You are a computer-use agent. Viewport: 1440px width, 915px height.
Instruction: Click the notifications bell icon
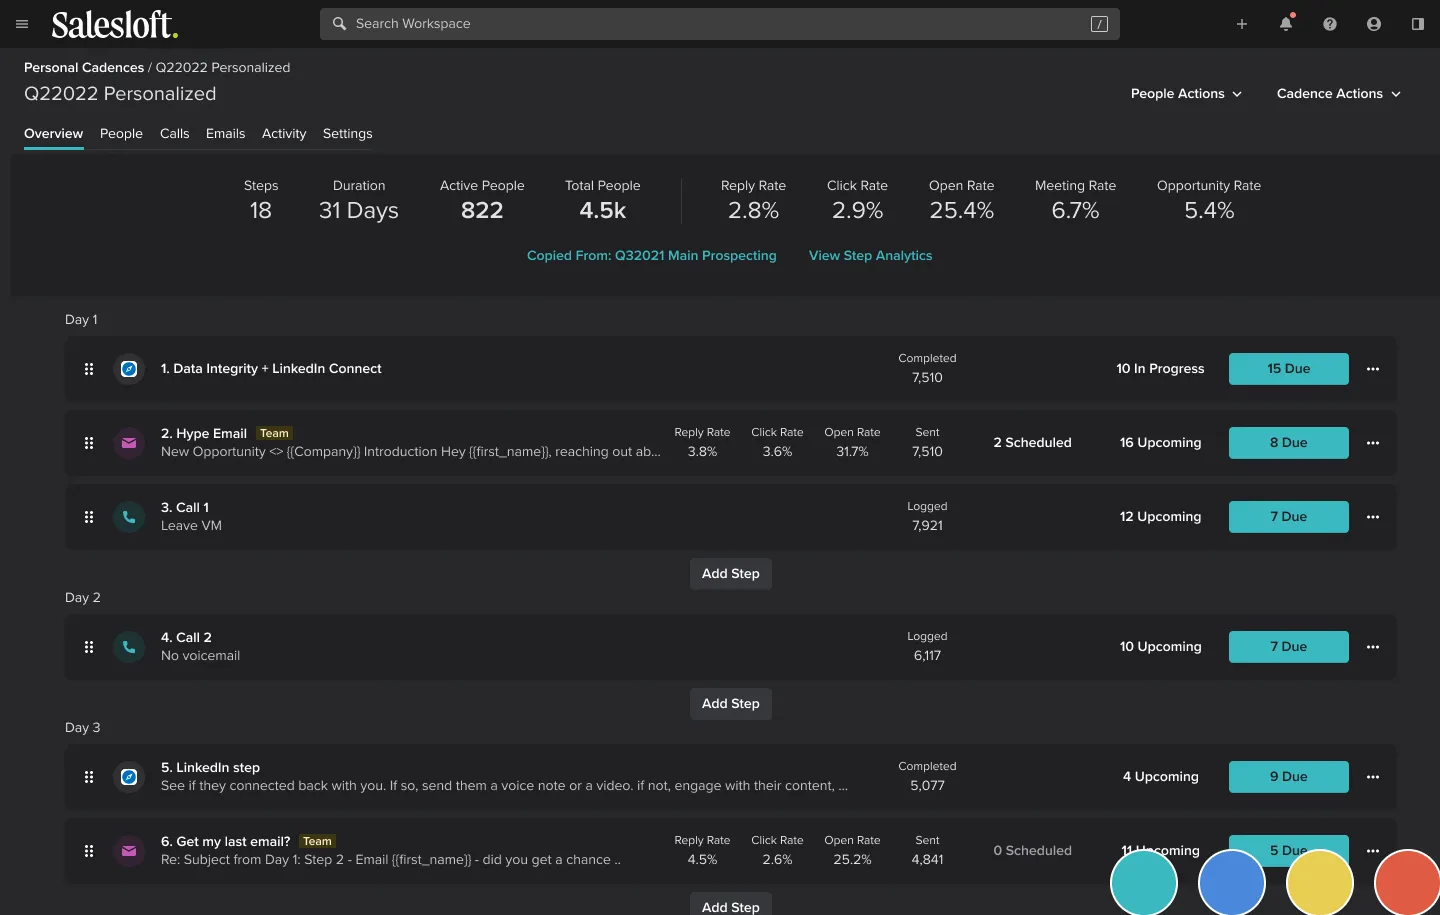click(x=1286, y=24)
